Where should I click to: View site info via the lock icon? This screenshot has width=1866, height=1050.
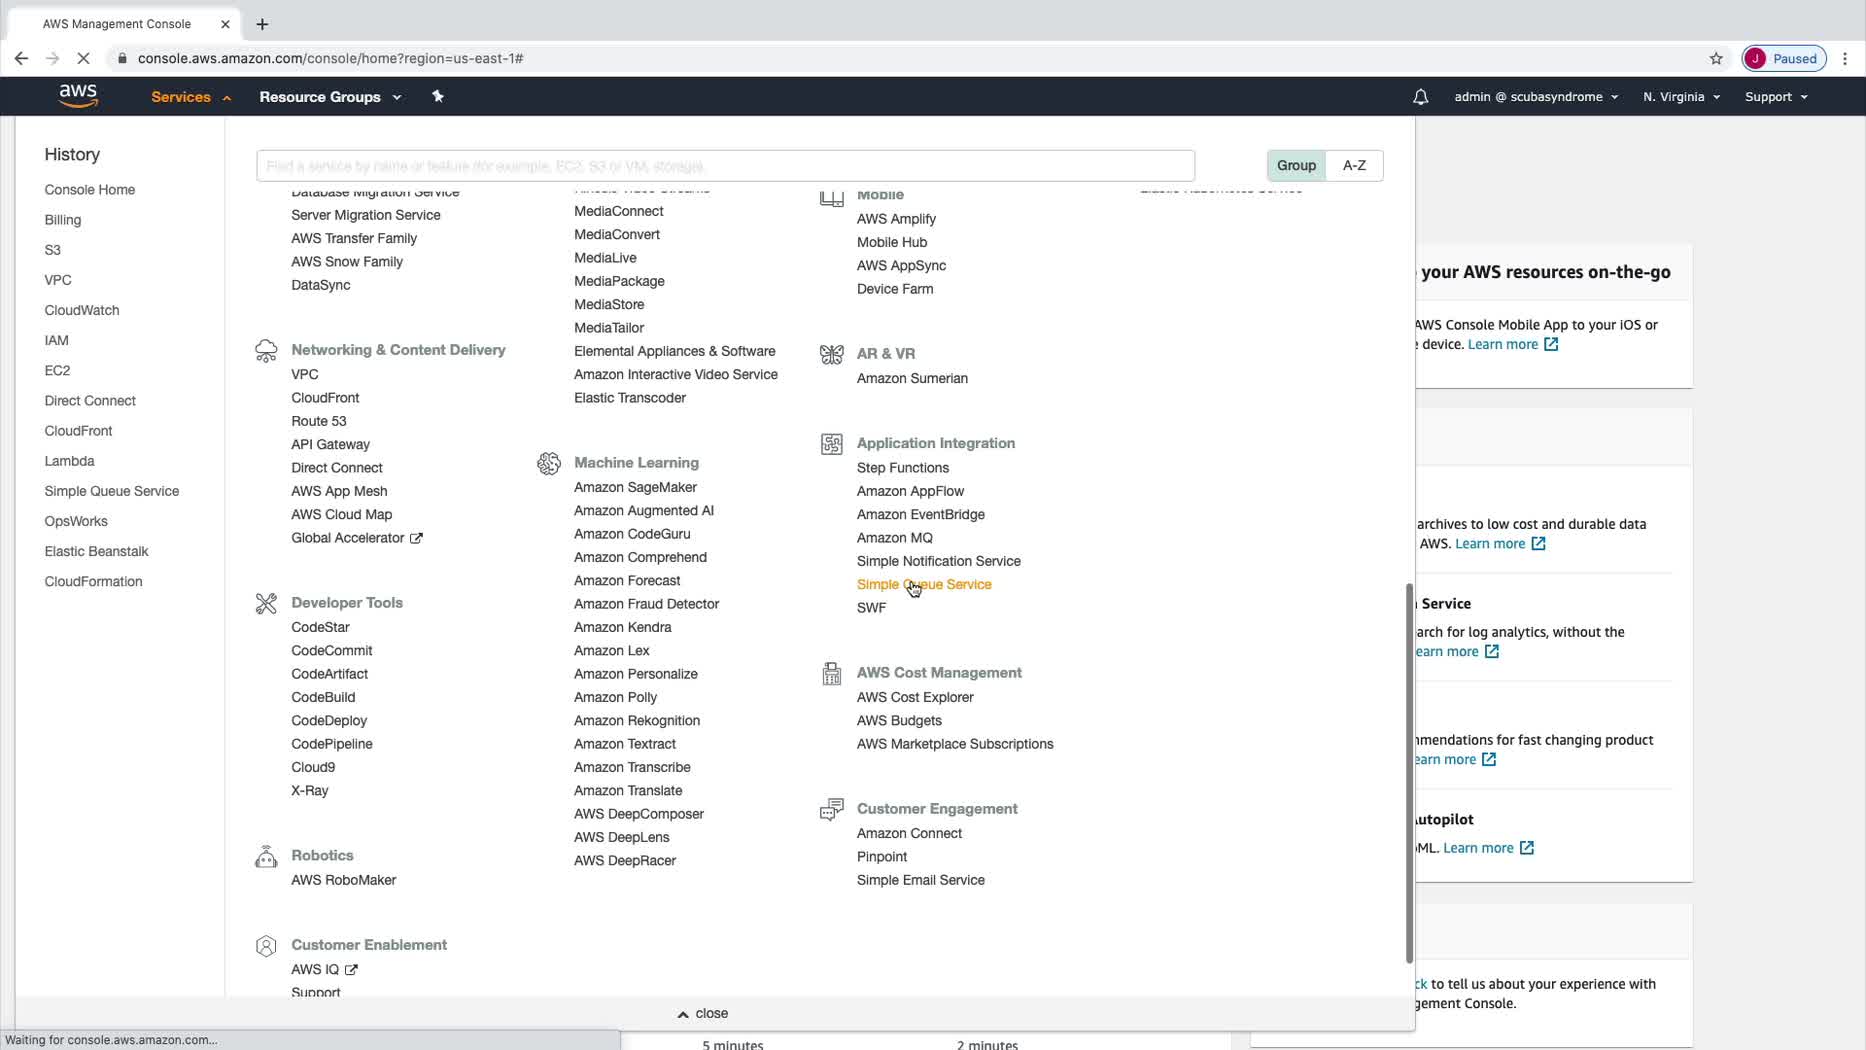[x=122, y=58]
